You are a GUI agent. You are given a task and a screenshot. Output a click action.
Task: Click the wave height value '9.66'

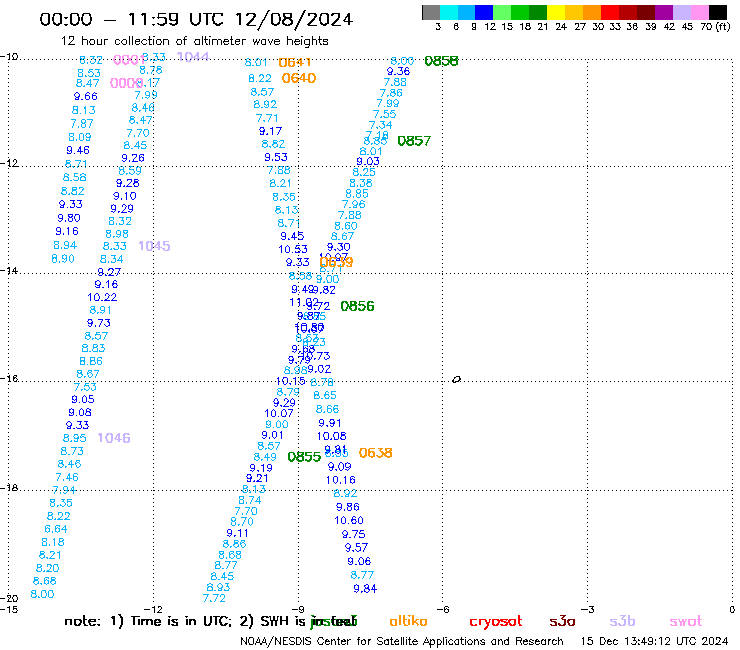(x=85, y=96)
